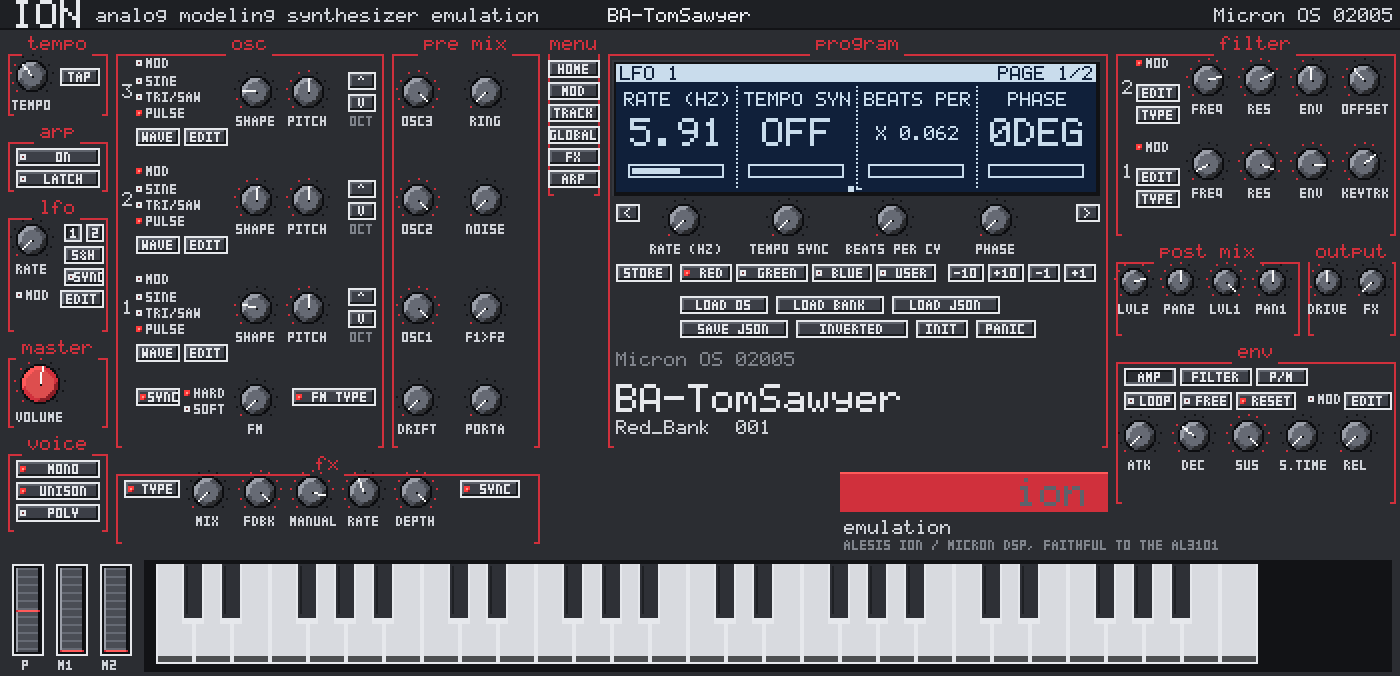Toggle the envelope Loop switch
This screenshot has width=1400, height=676.
[1150, 401]
